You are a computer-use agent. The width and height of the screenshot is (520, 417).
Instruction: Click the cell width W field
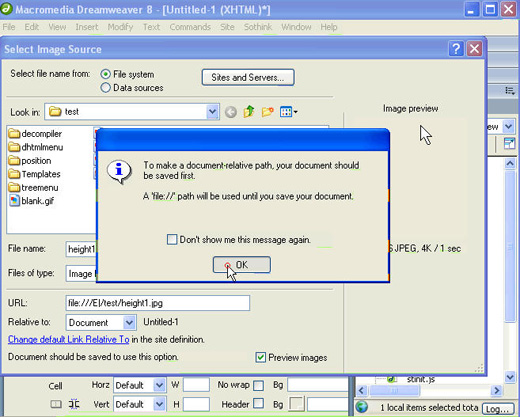196,385
